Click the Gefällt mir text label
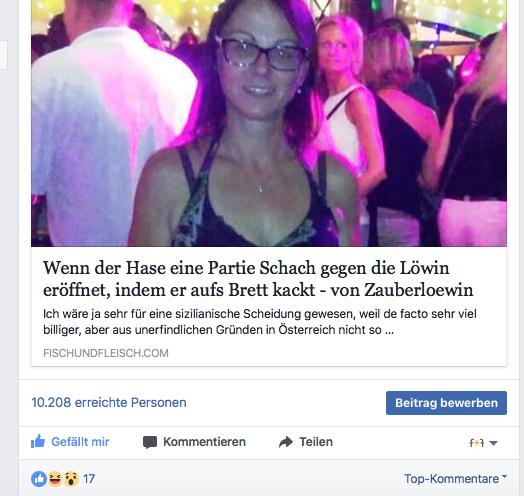The image size is (524, 496). [80, 442]
